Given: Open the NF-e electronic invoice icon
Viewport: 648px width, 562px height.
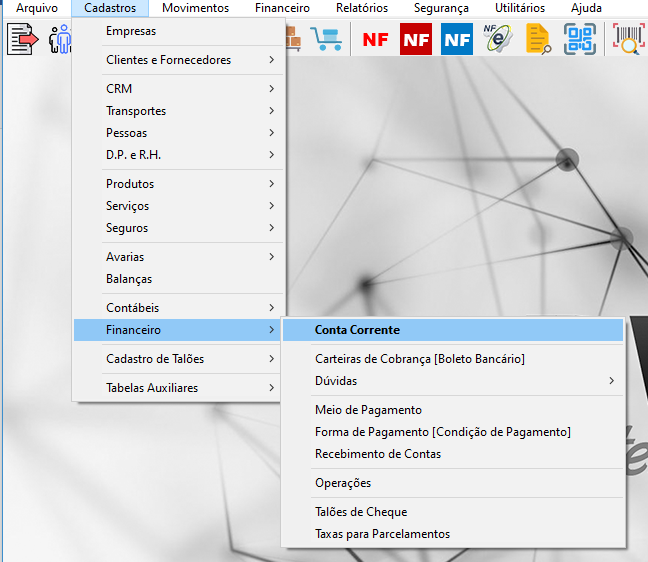Looking at the screenshot, I should 498,38.
